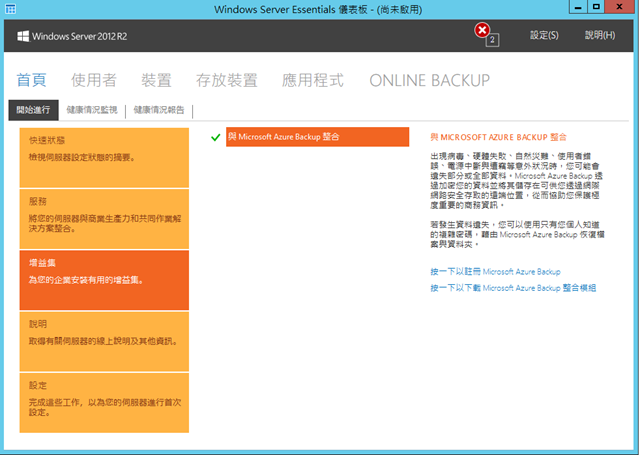Open the 說明(H) help menu

(x=600, y=36)
